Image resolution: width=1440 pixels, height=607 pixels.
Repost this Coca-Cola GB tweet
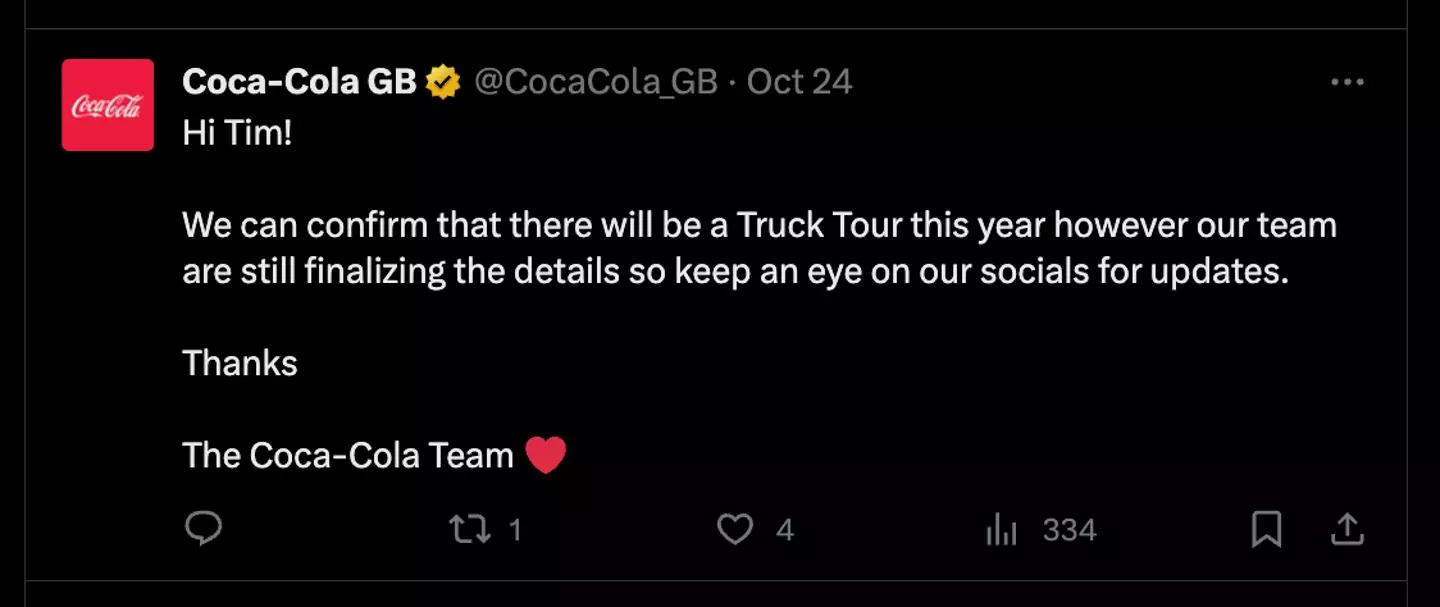pos(470,529)
